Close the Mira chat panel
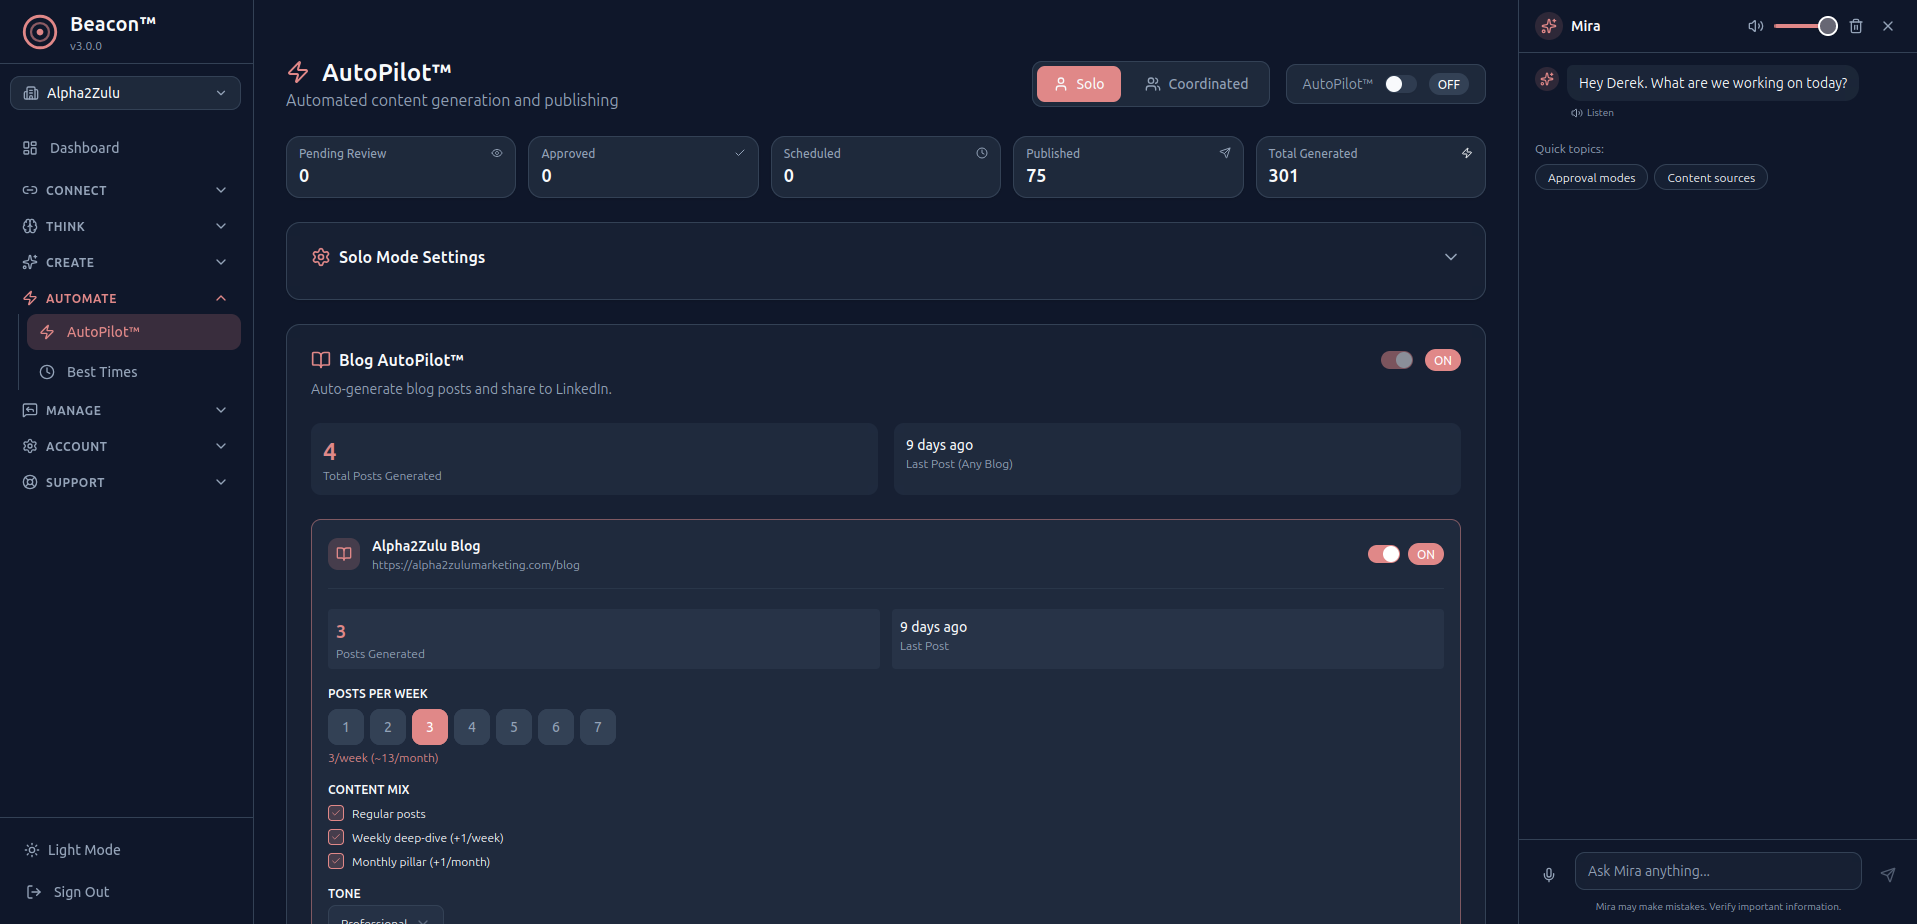Image resolution: width=1917 pixels, height=924 pixels. pos(1888,26)
